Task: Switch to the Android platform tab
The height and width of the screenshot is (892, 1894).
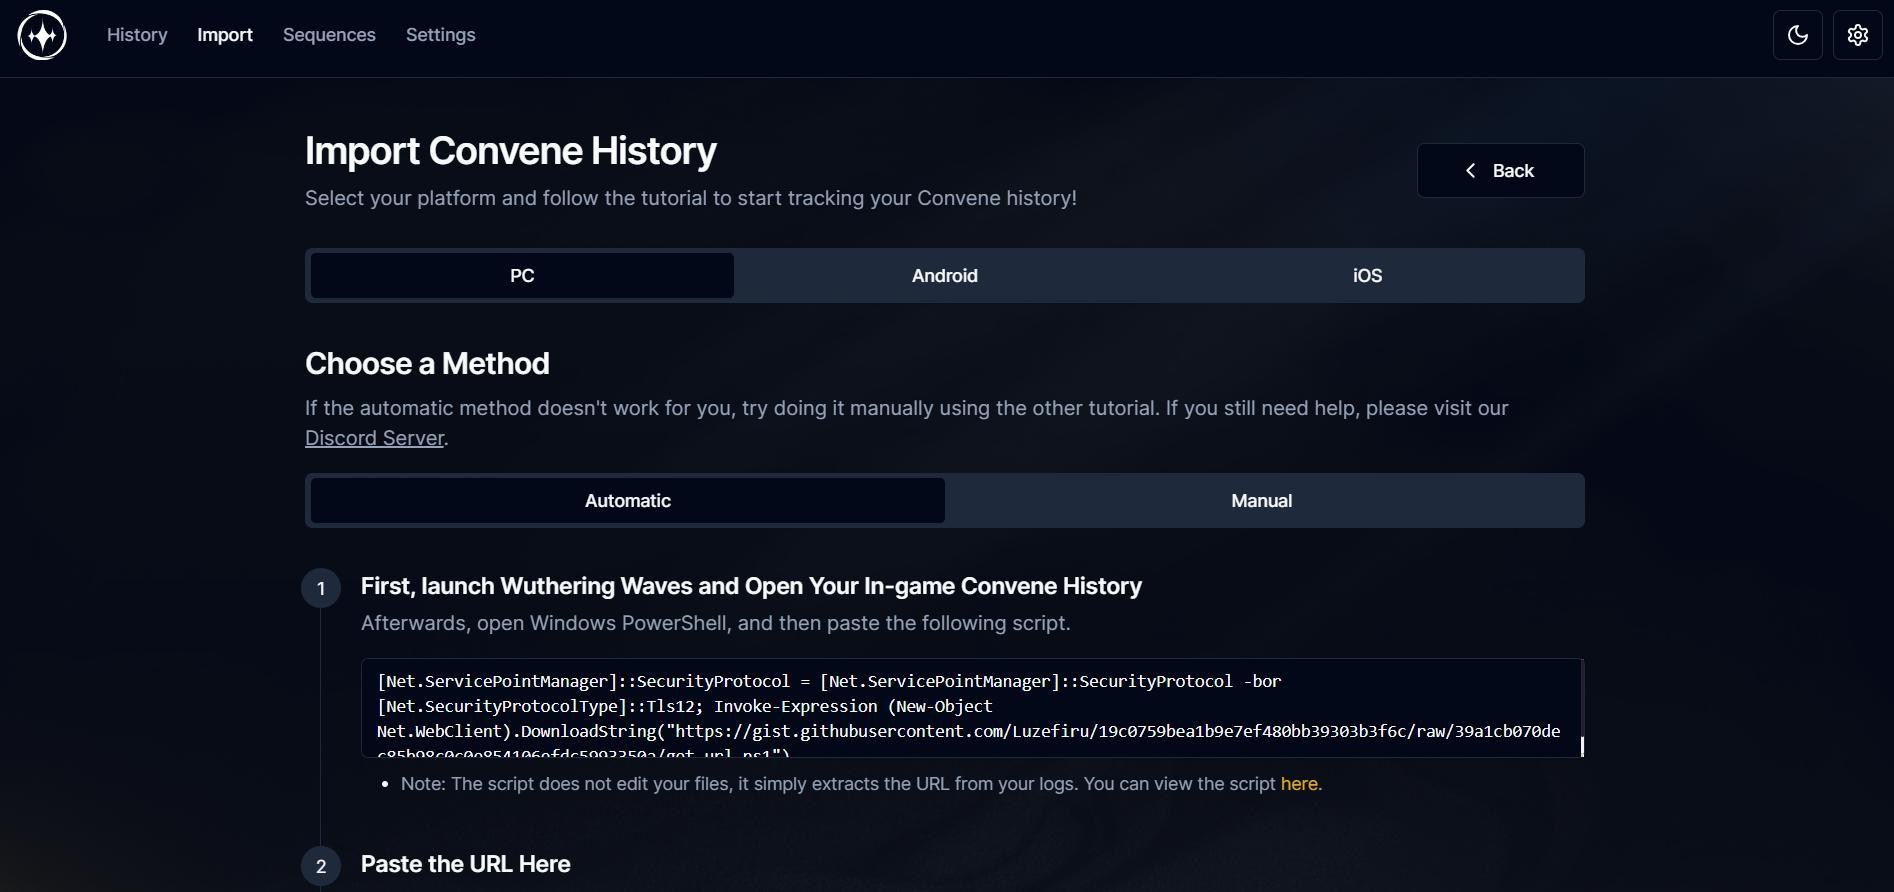Action: coord(944,276)
